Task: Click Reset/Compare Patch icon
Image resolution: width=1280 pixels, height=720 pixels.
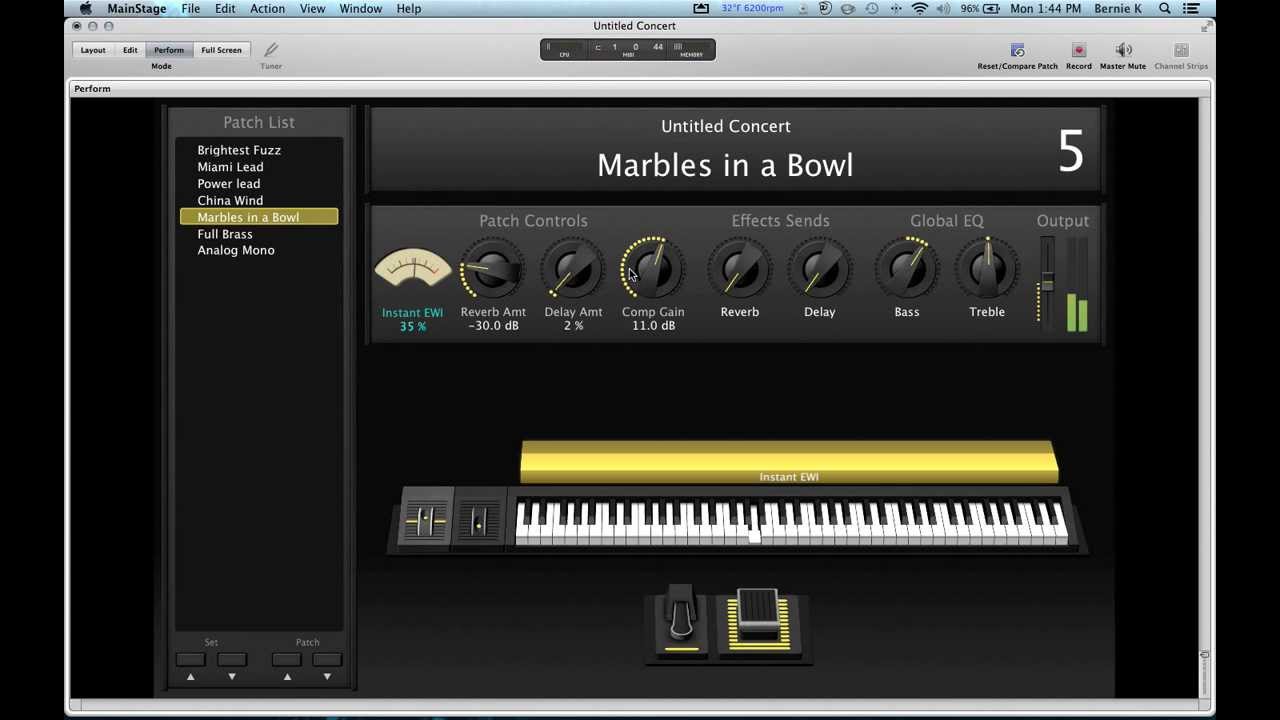Action: click(x=1017, y=50)
